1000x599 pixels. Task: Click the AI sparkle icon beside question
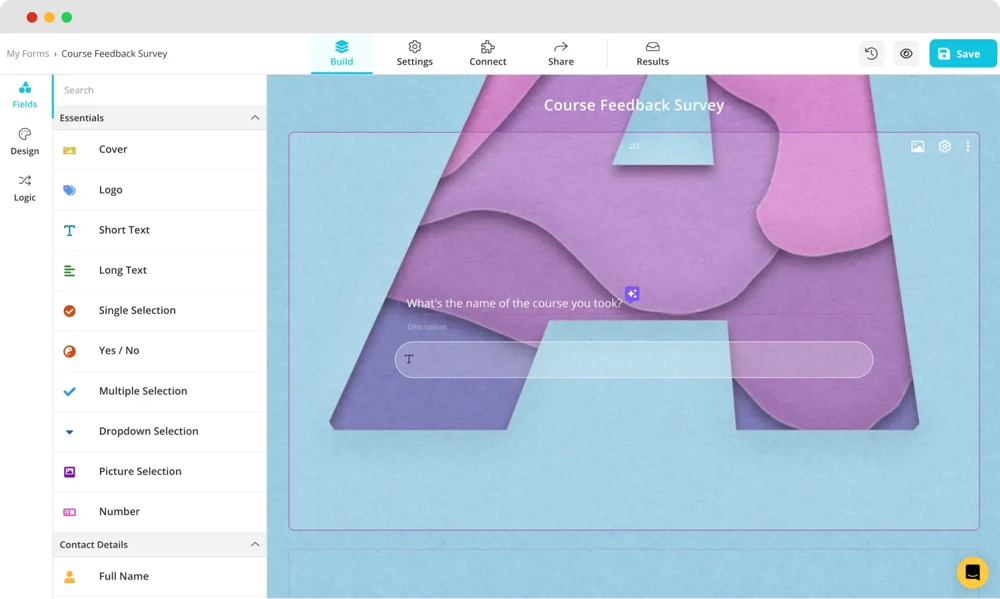point(632,294)
